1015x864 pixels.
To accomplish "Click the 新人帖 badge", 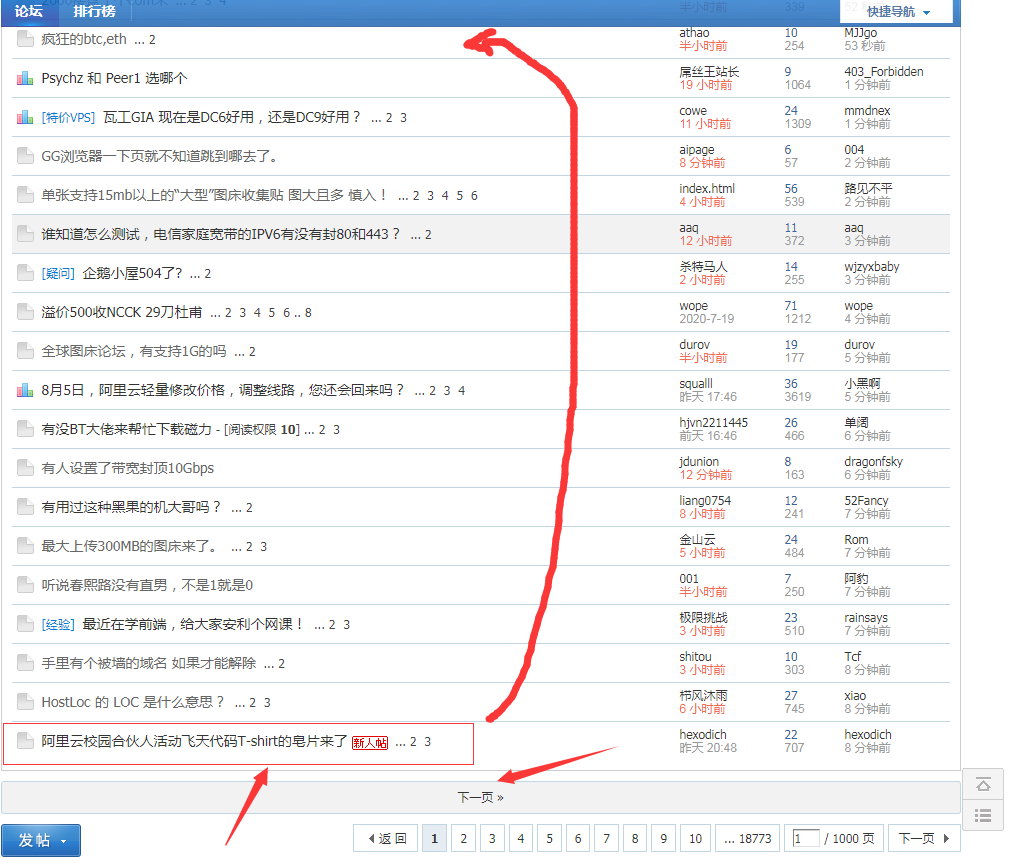I will click(370, 742).
